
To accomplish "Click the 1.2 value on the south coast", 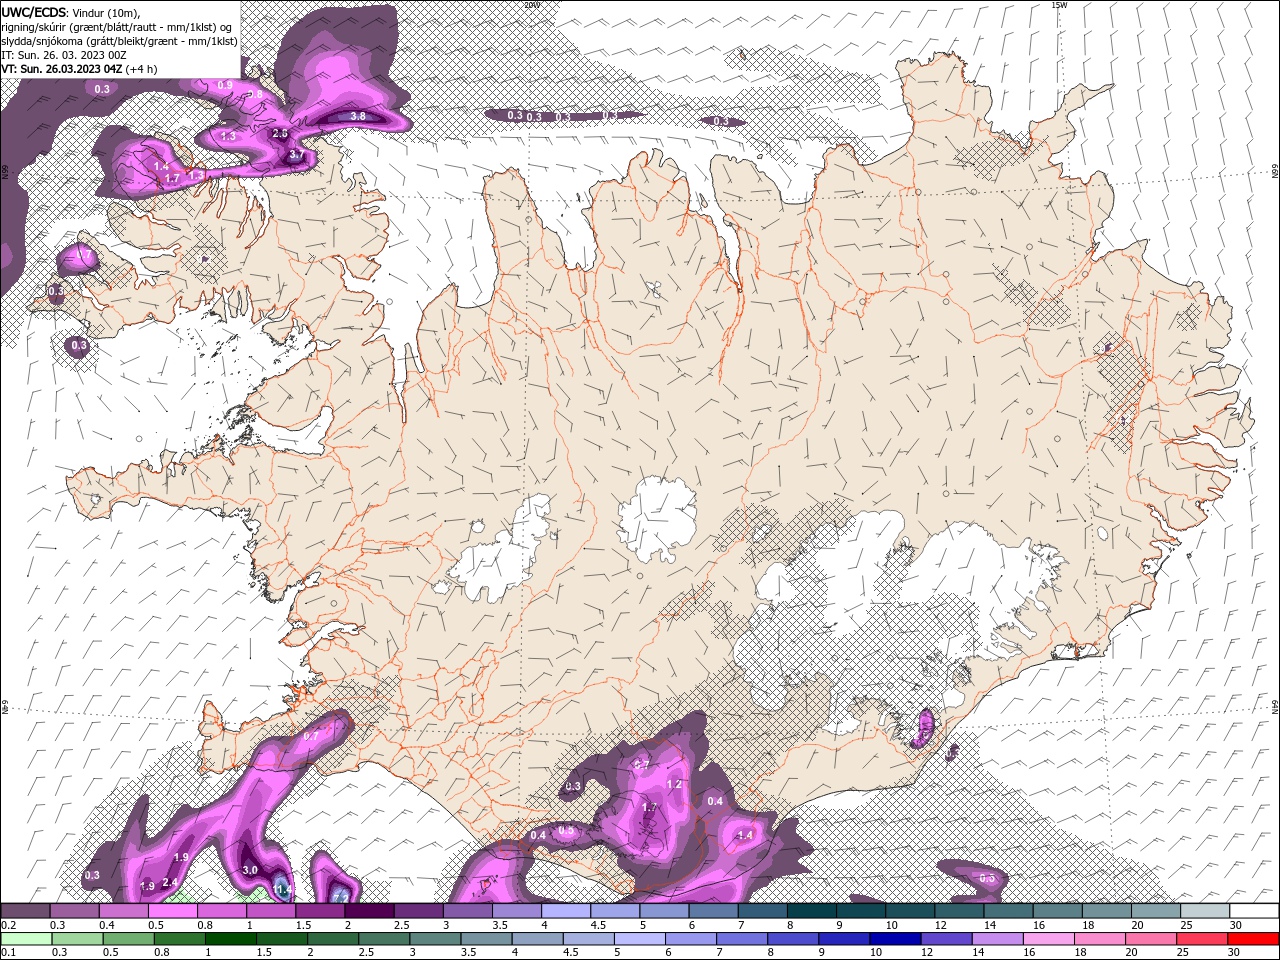I will click(674, 784).
